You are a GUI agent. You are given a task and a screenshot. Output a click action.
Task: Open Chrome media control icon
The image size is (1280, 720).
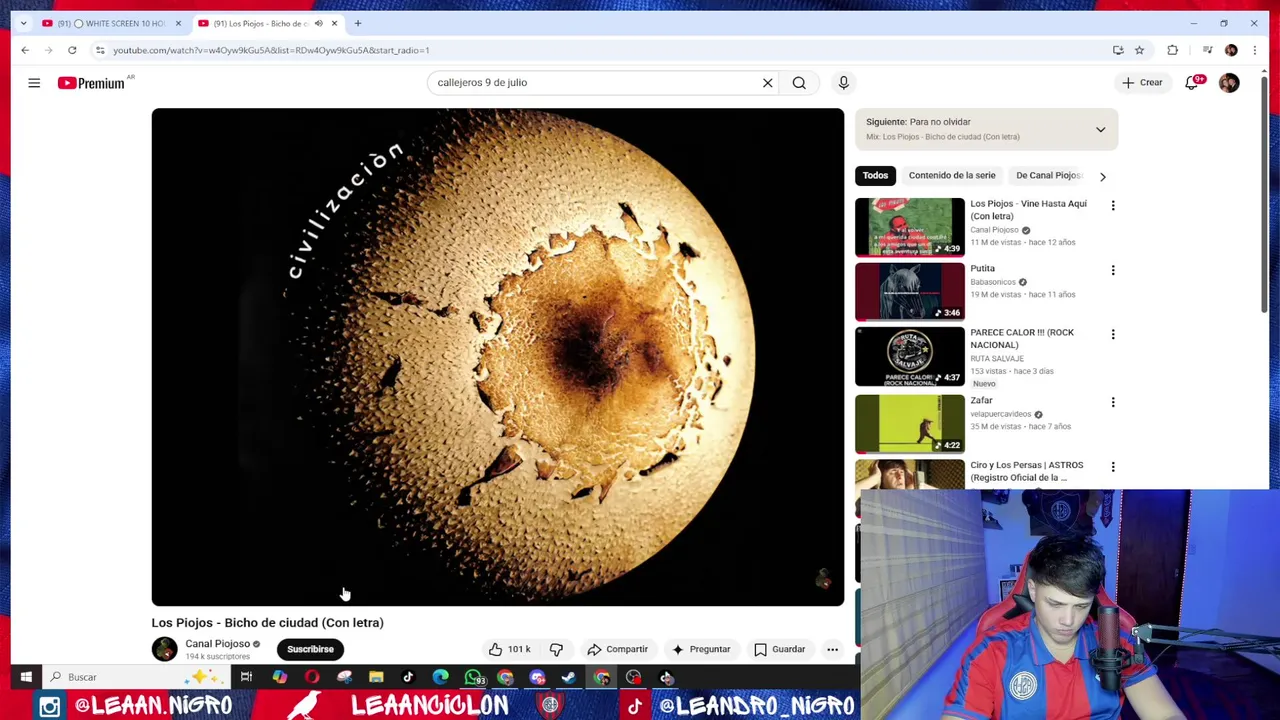coord(1207,50)
